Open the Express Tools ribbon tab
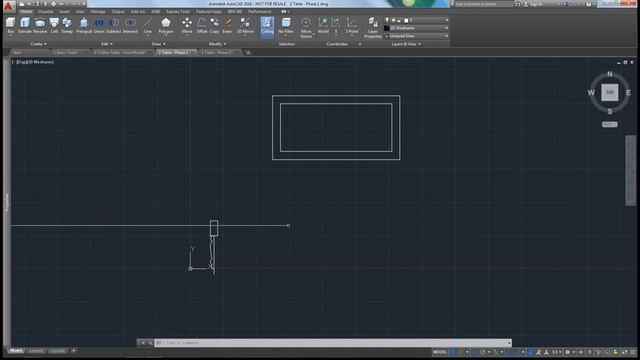The height and width of the screenshot is (360, 640). pyautogui.click(x=178, y=11)
